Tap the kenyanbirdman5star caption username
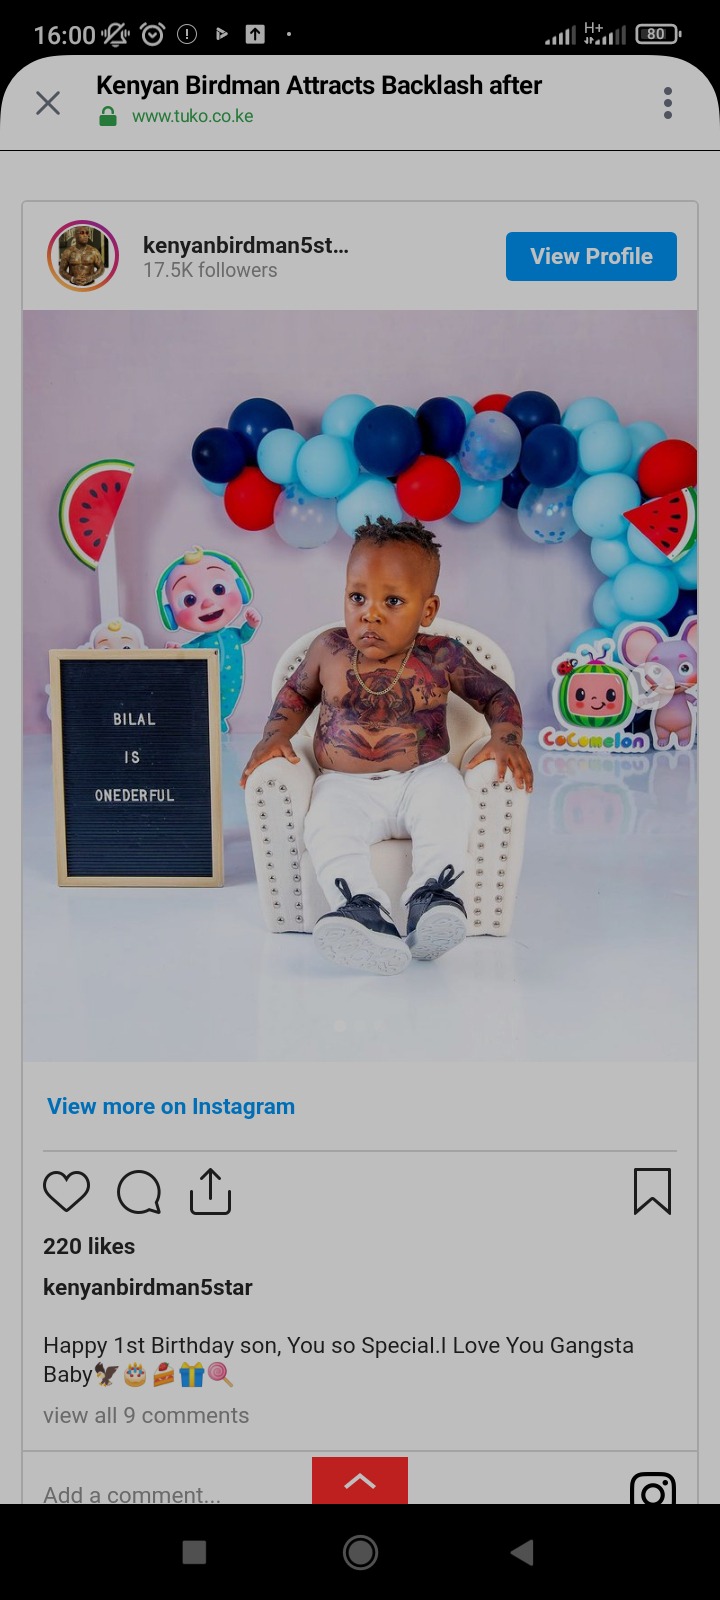The image size is (720, 1600). 148,1287
